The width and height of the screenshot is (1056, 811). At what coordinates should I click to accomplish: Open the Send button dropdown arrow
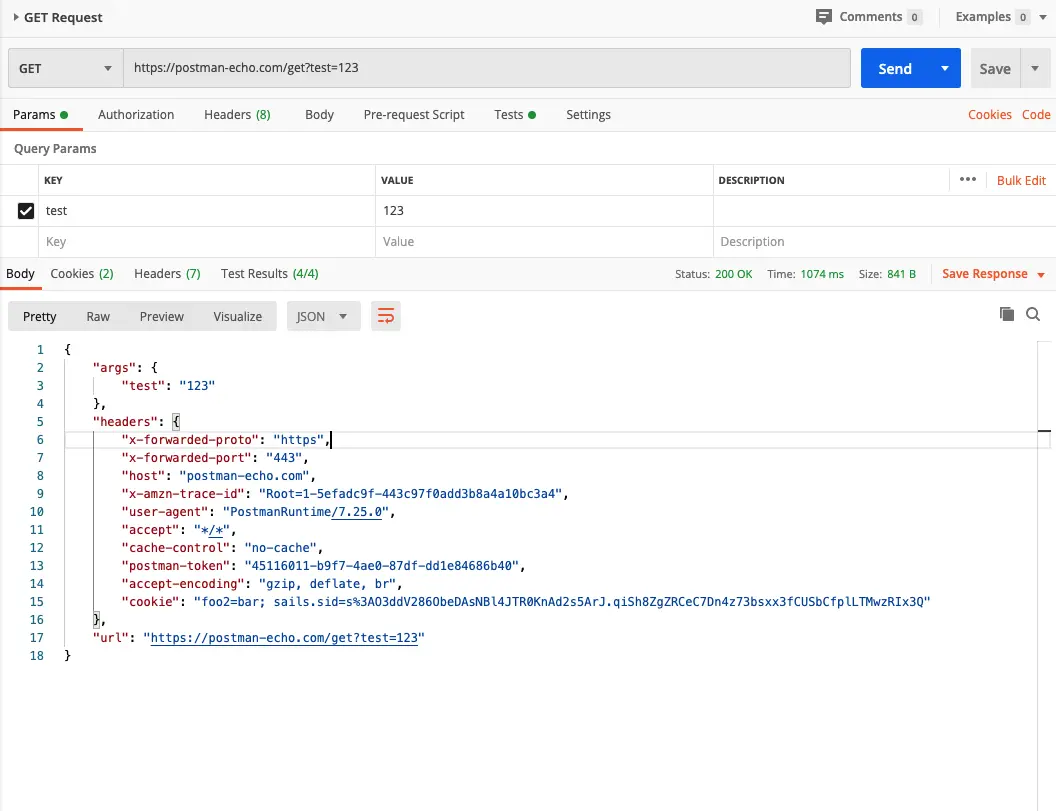(x=945, y=68)
